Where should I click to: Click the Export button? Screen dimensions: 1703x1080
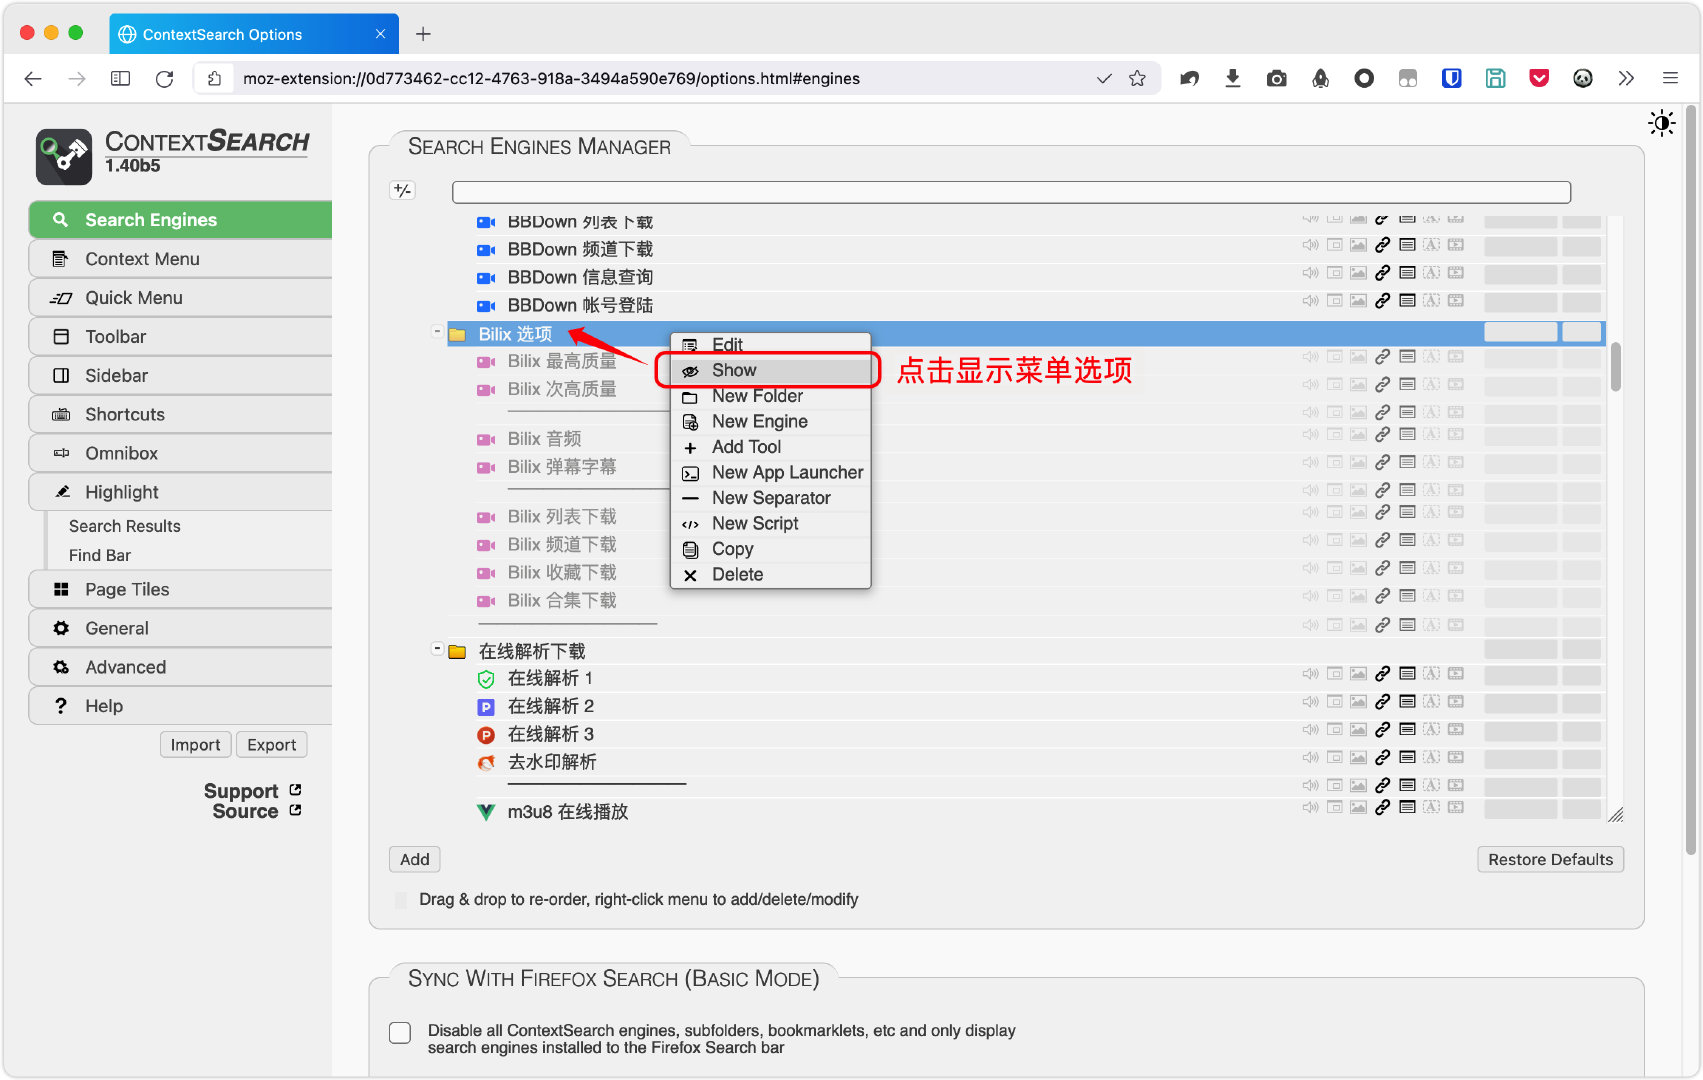[x=272, y=745]
